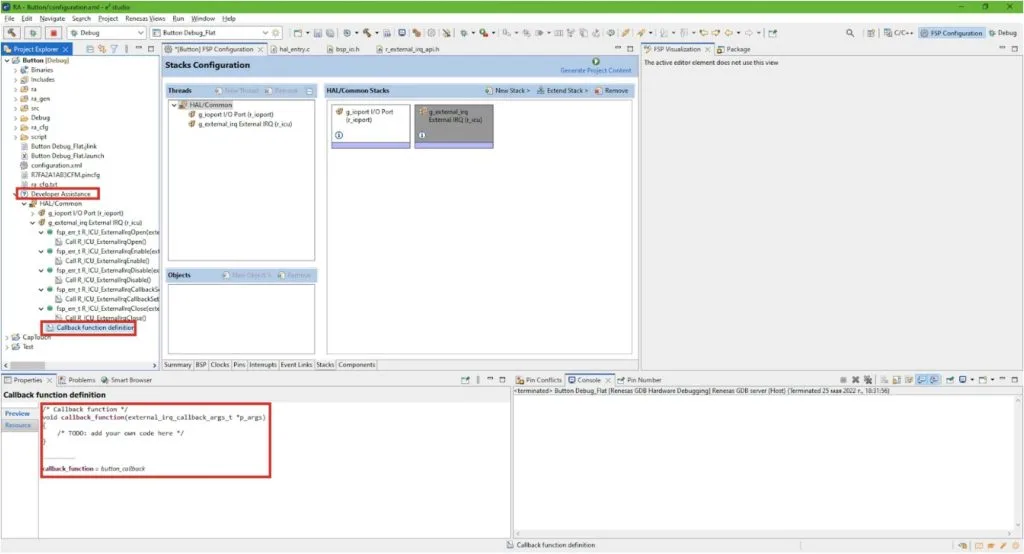Click filter funnel icon in Project Explorer
The width and height of the screenshot is (1024, 554).
(x=114, y=49)
